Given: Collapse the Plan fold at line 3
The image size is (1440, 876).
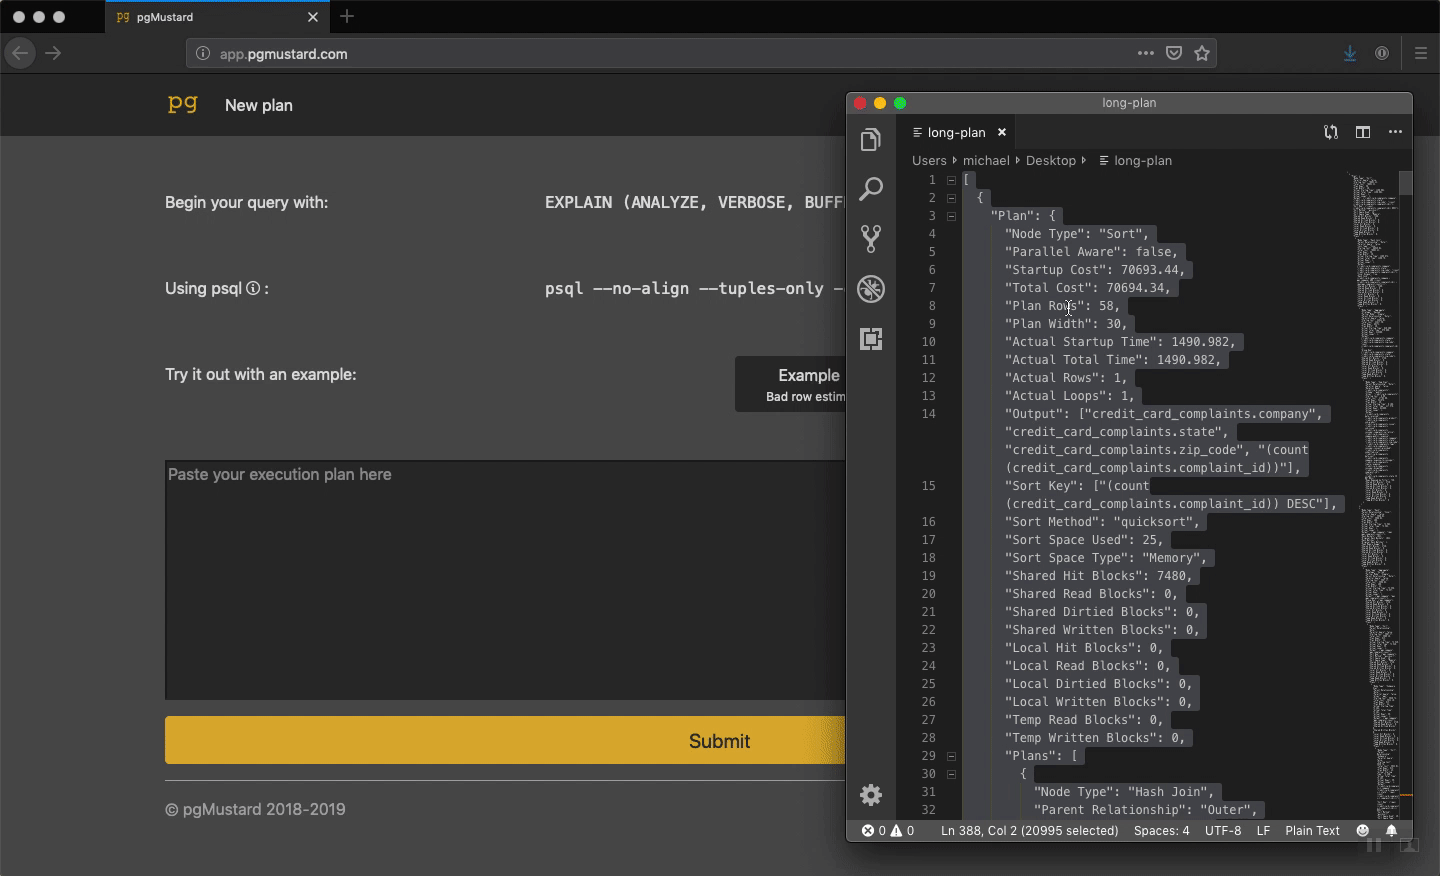Looking at the screenshot, I should click(951, 216).
